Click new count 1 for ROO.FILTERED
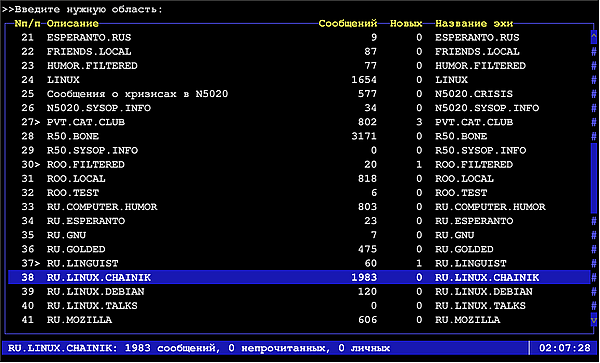 [x=419, y=165]
